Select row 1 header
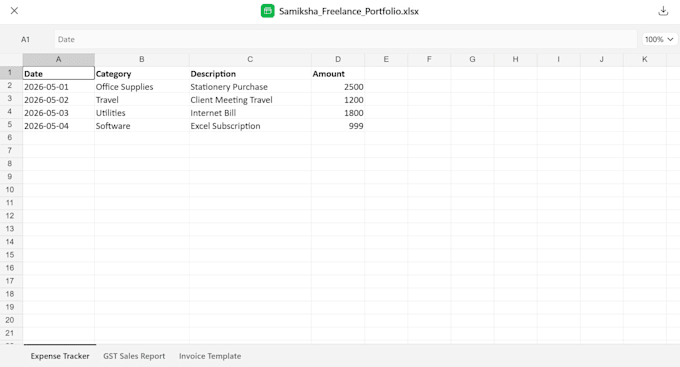Screen dimensions: 680x367 point(11,73)
